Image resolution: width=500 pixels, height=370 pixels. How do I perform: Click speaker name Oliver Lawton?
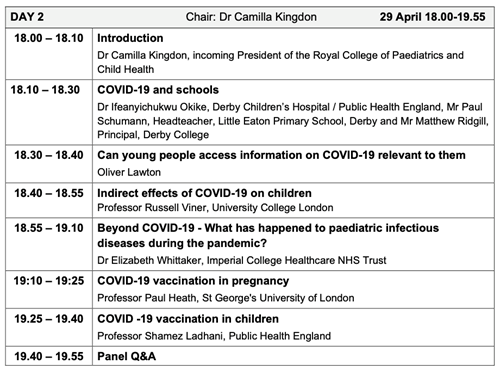tap(129, 172)
